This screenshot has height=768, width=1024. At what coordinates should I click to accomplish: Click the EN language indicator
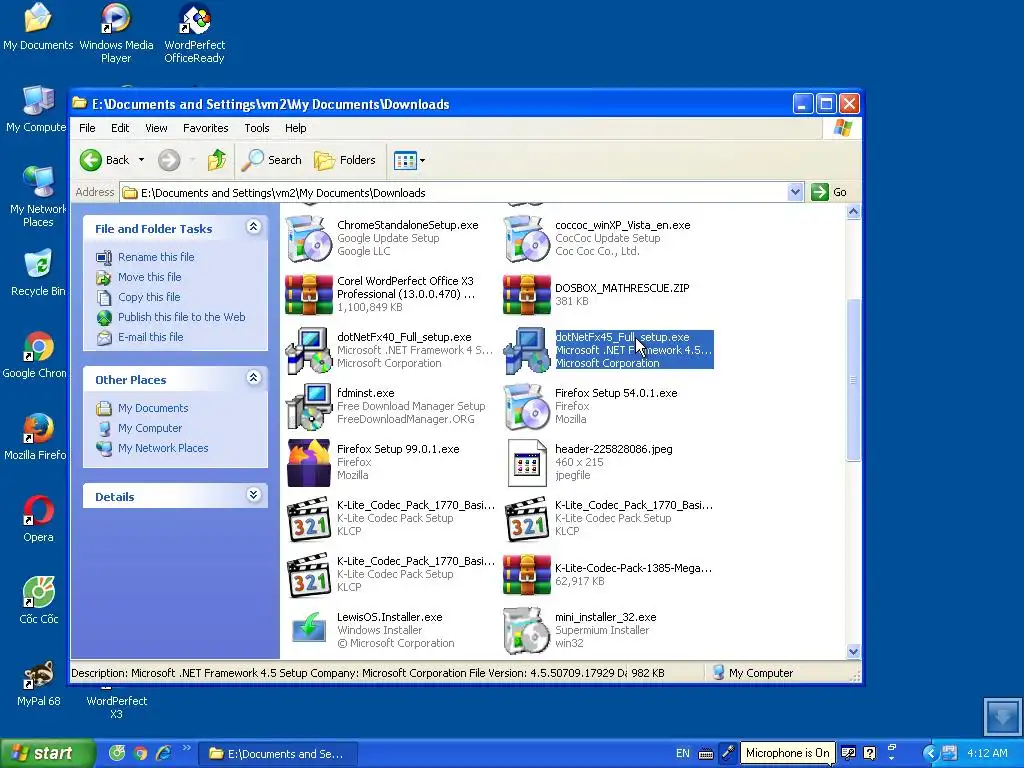coord(682,753)
